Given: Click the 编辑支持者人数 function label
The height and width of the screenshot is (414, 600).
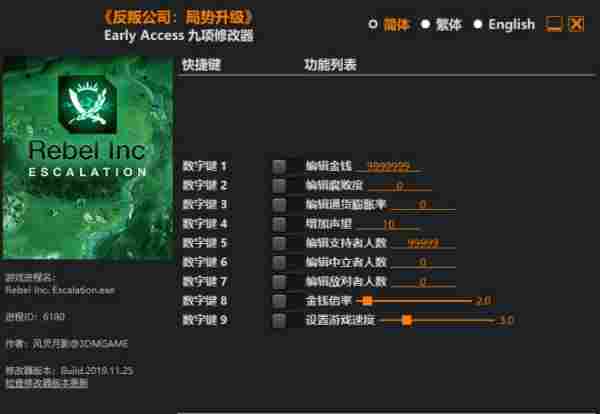Looking at the screenshot, I should pyautogui.click(x=346, y=243).
